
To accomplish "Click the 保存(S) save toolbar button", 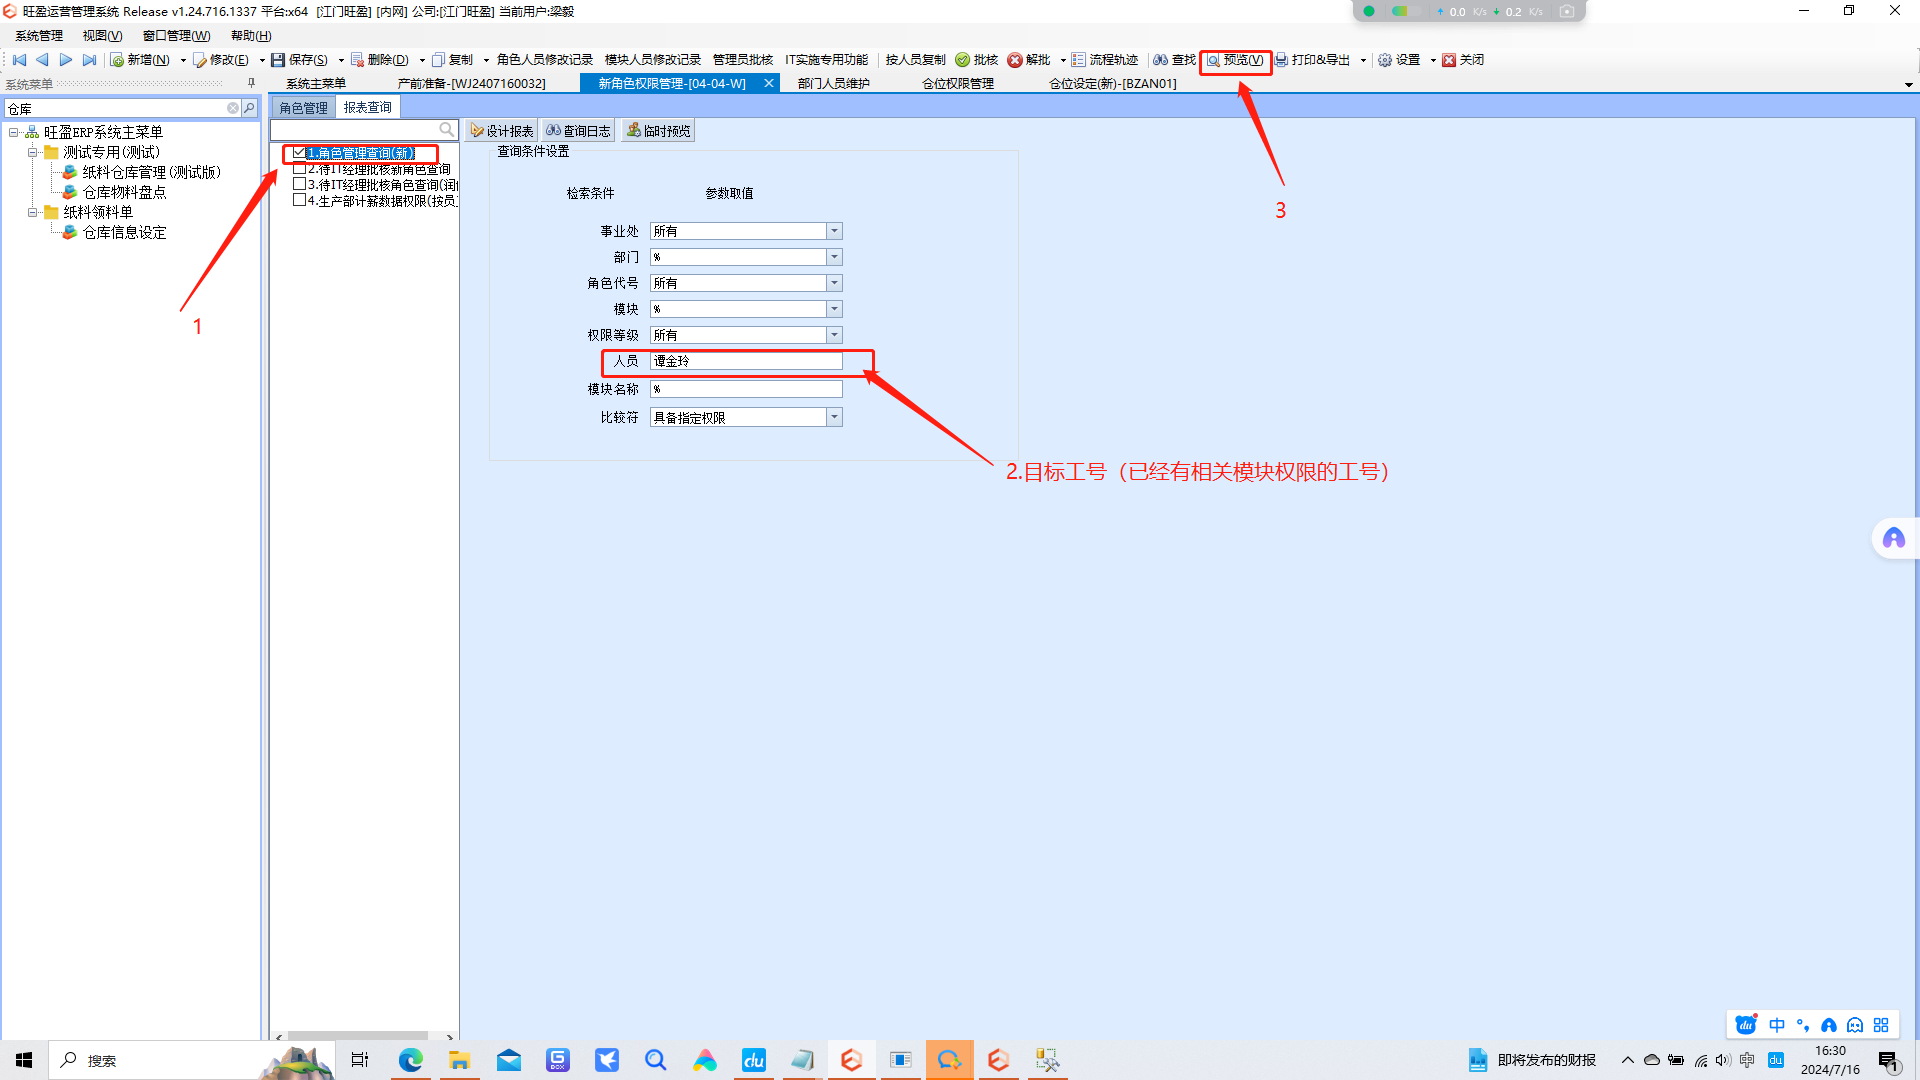I will point(300,60).
